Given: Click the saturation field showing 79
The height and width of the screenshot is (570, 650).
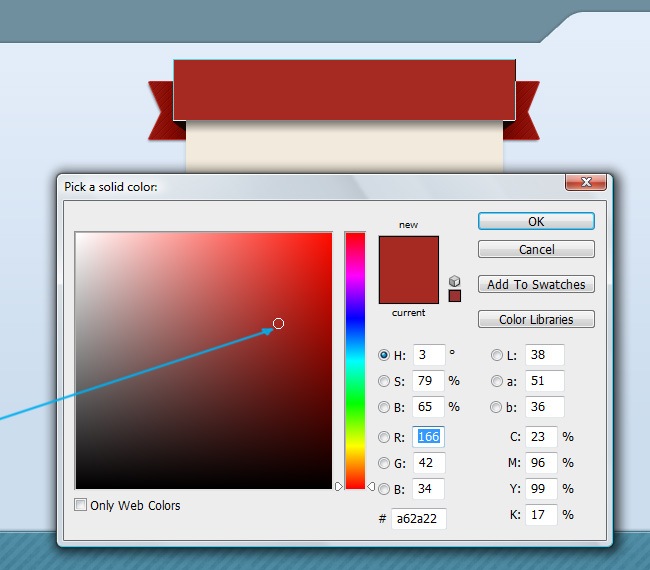Looking at the screenshot, I should 428,381.
